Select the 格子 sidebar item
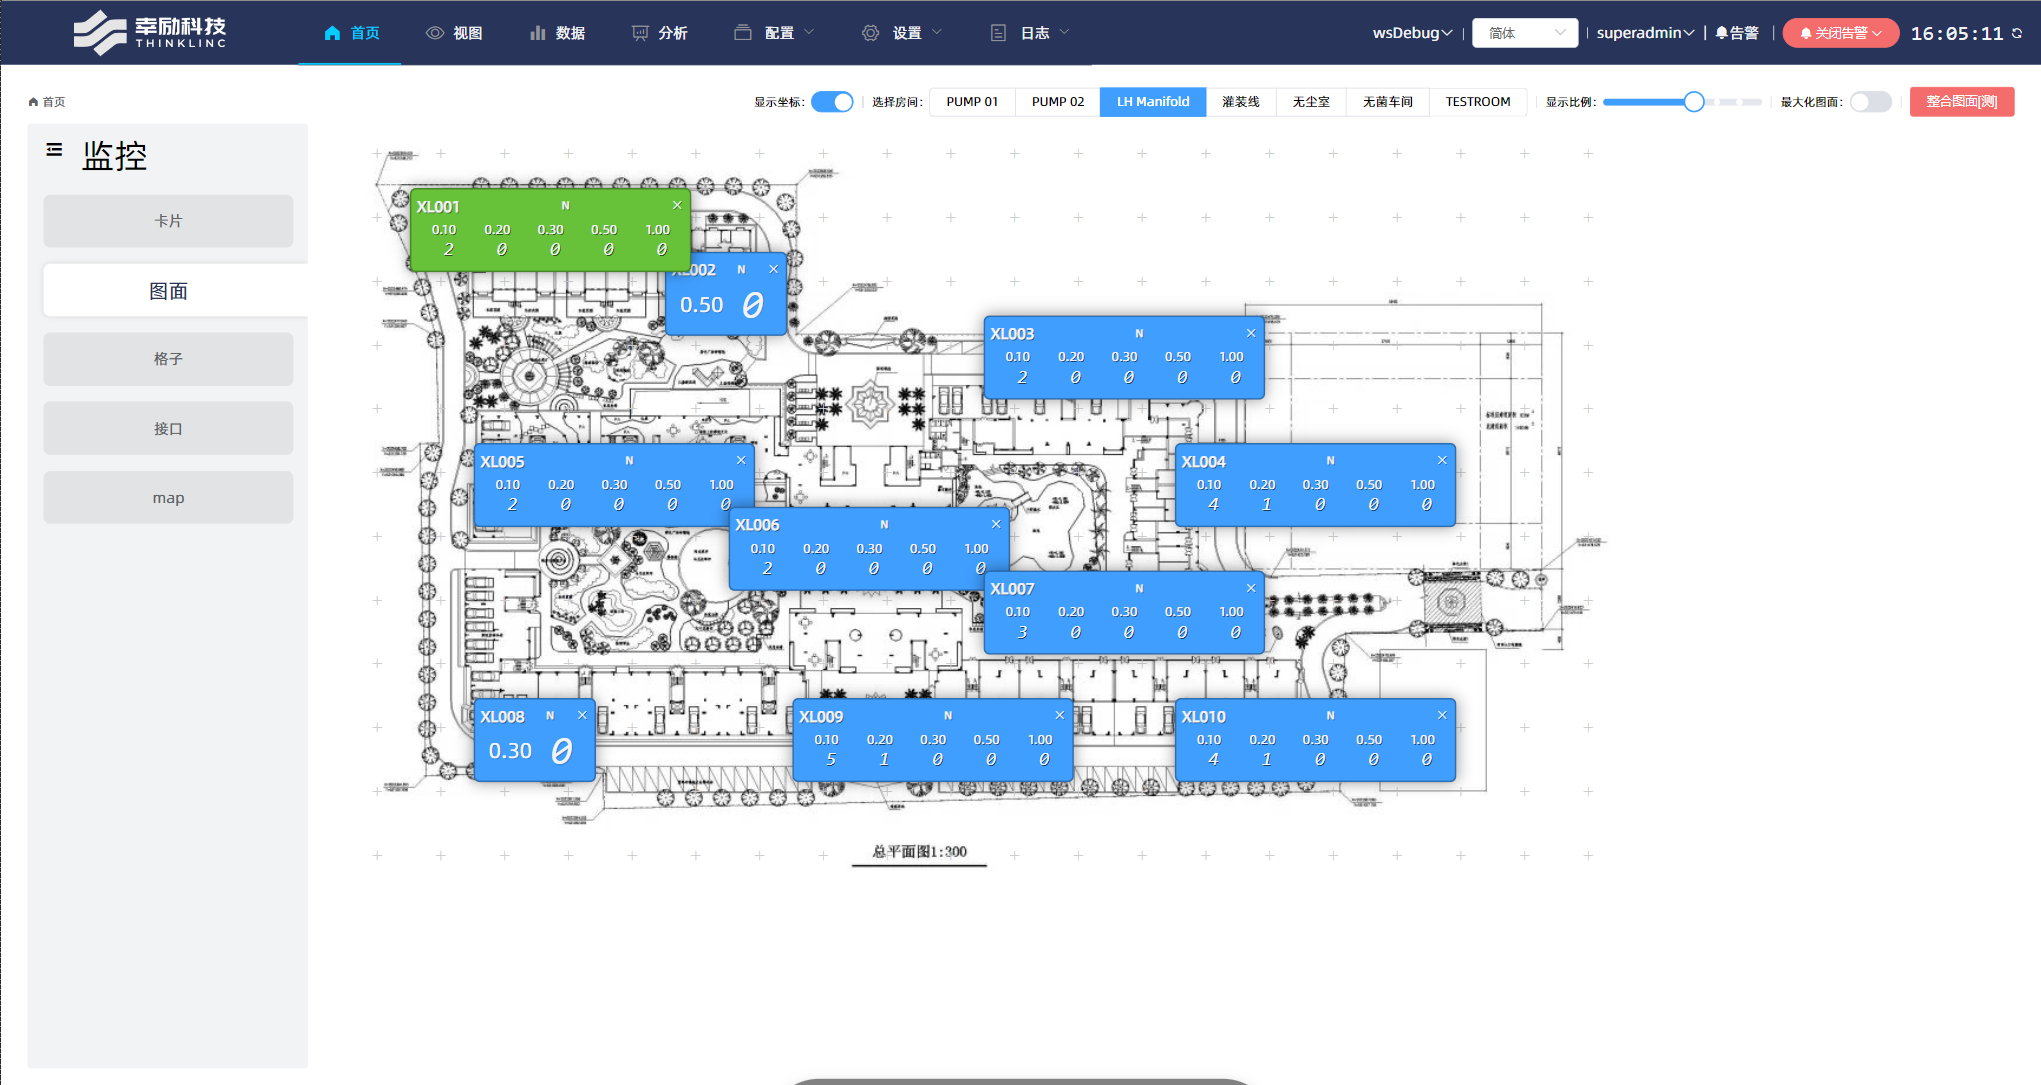 (x=168, y=359)
